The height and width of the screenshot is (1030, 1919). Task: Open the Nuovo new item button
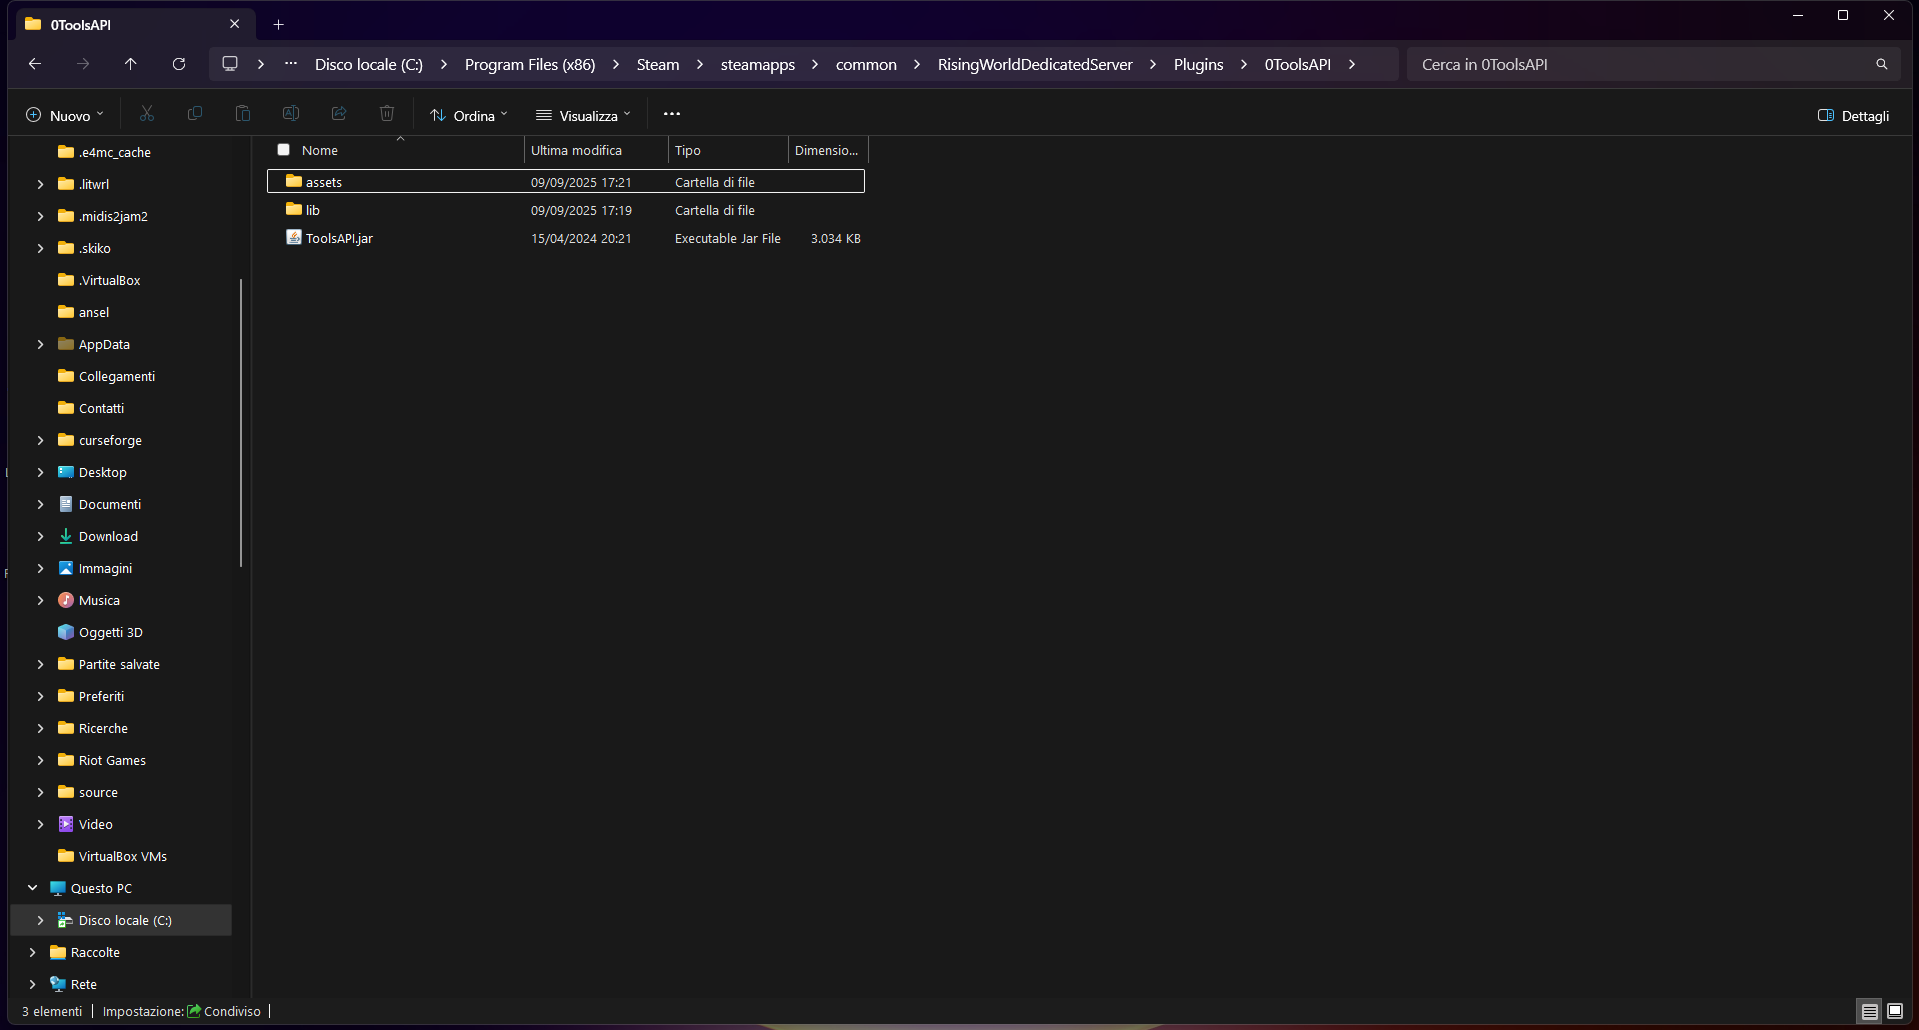(65, 115)
